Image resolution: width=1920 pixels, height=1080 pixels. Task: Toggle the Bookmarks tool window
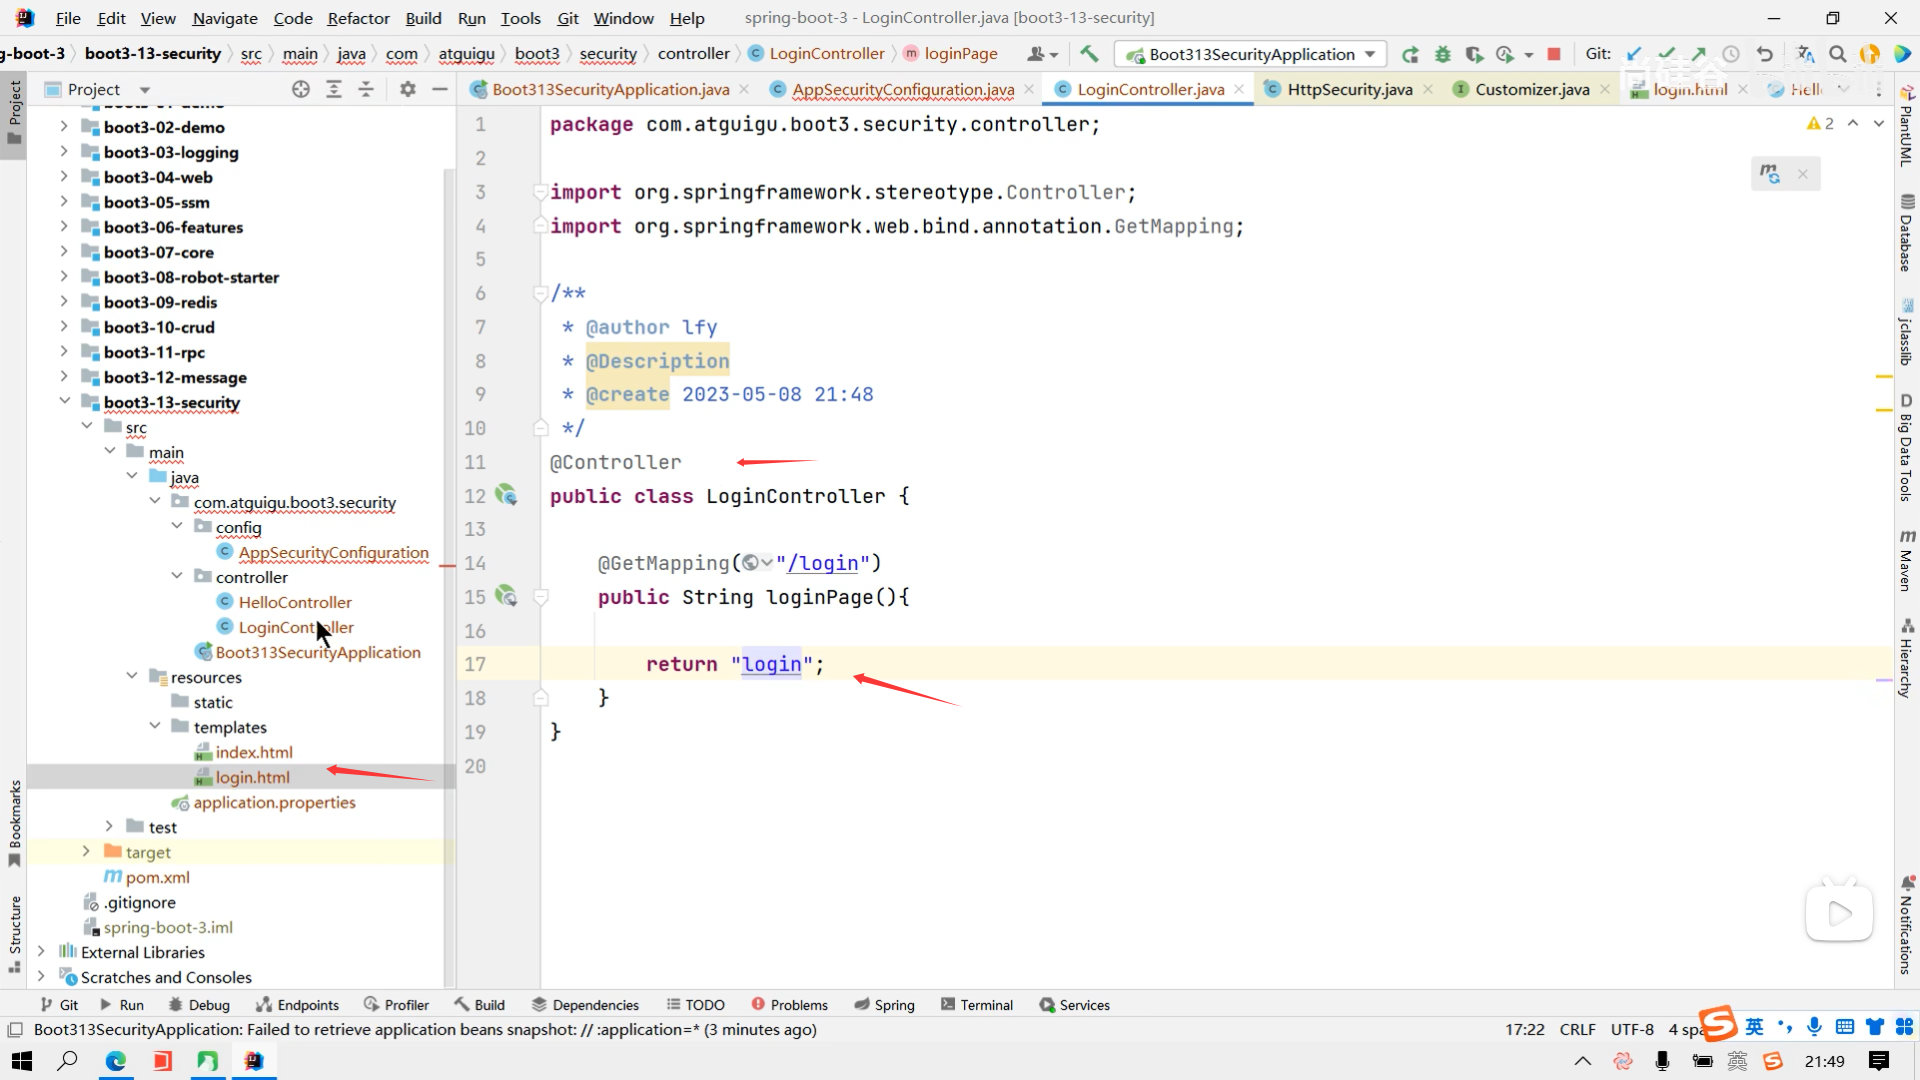tap(15, 822)
